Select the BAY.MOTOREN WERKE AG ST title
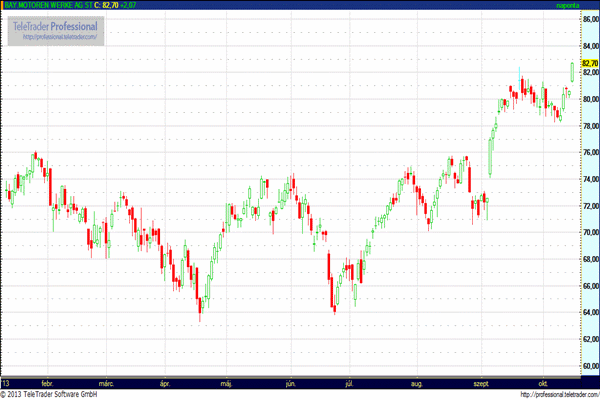Image resolution: width=600 pixels, height=400 pixels. 45,5
